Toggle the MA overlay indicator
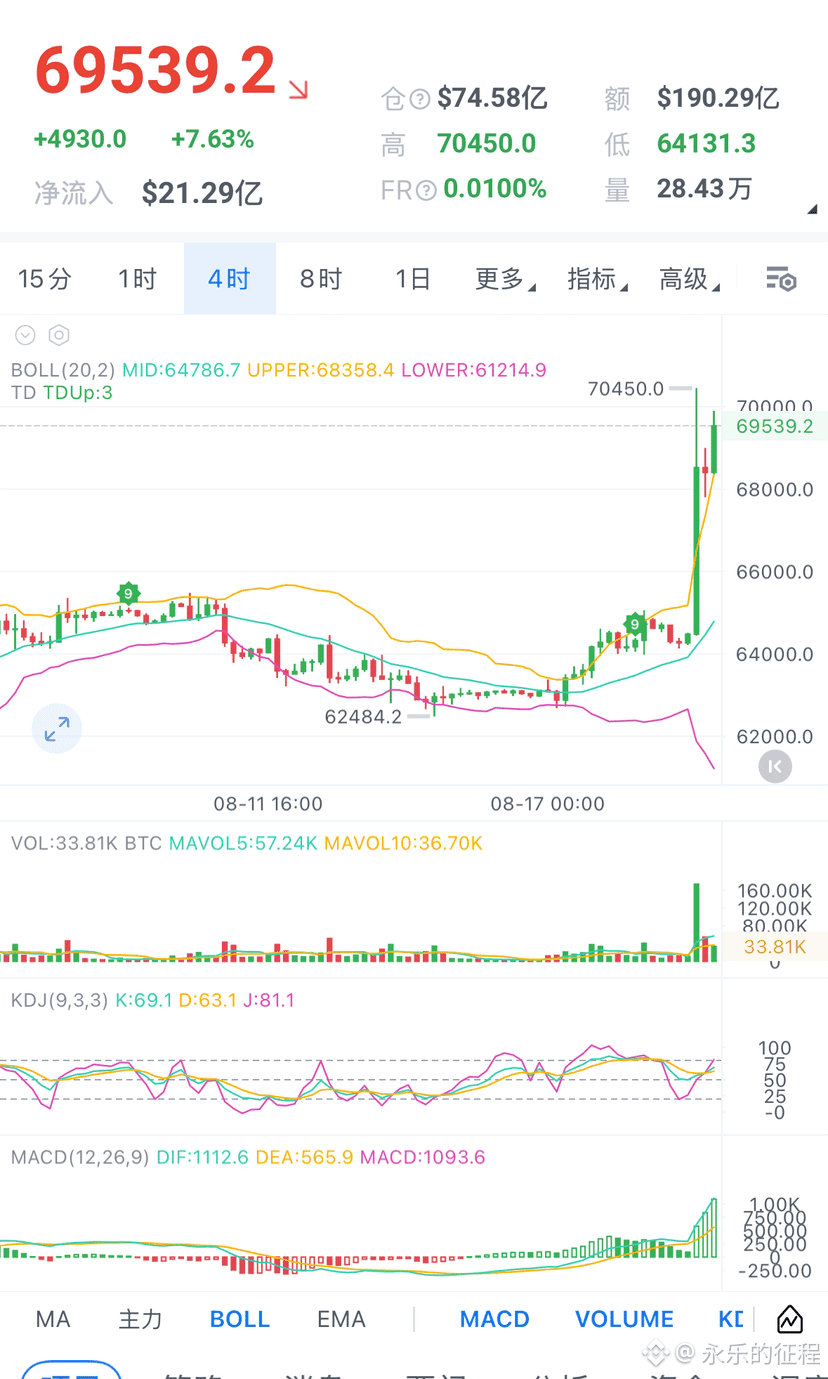Viewport: 828px width, 1379px height. pos(53,1319)
